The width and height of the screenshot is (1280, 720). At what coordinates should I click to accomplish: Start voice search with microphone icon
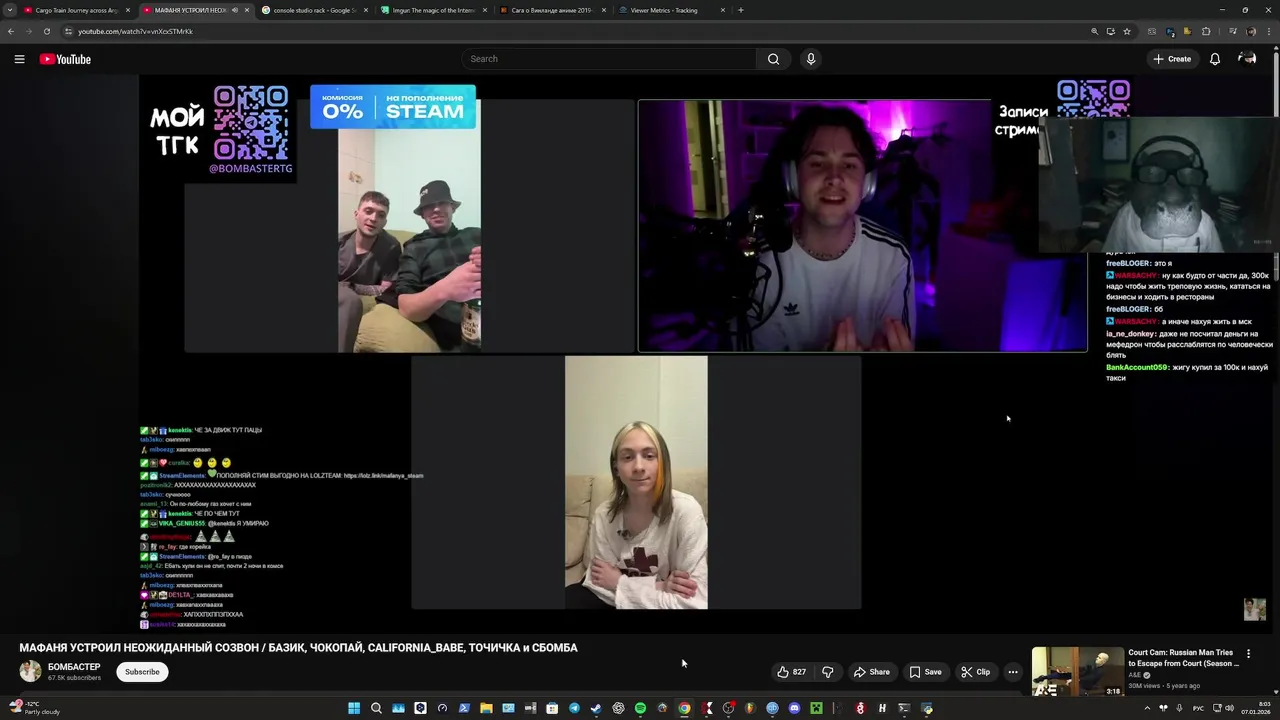pyautogui.click(x=811, y=59)
